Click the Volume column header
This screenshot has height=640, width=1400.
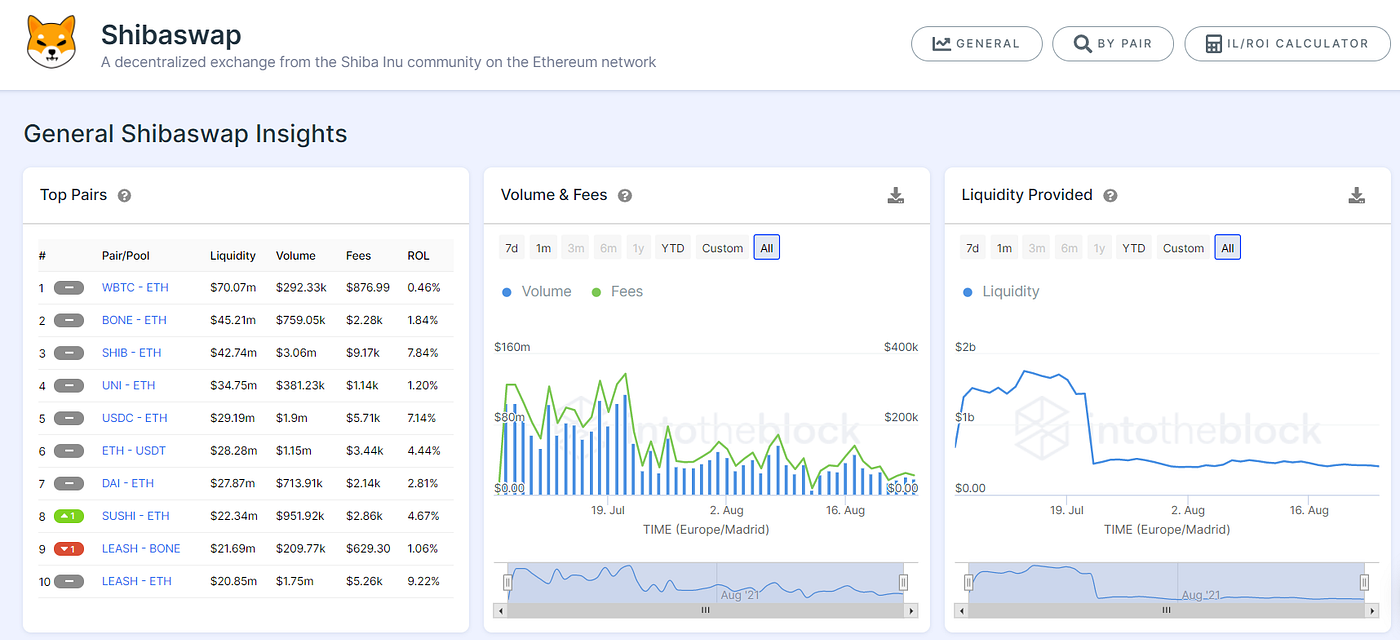point(296,256)
